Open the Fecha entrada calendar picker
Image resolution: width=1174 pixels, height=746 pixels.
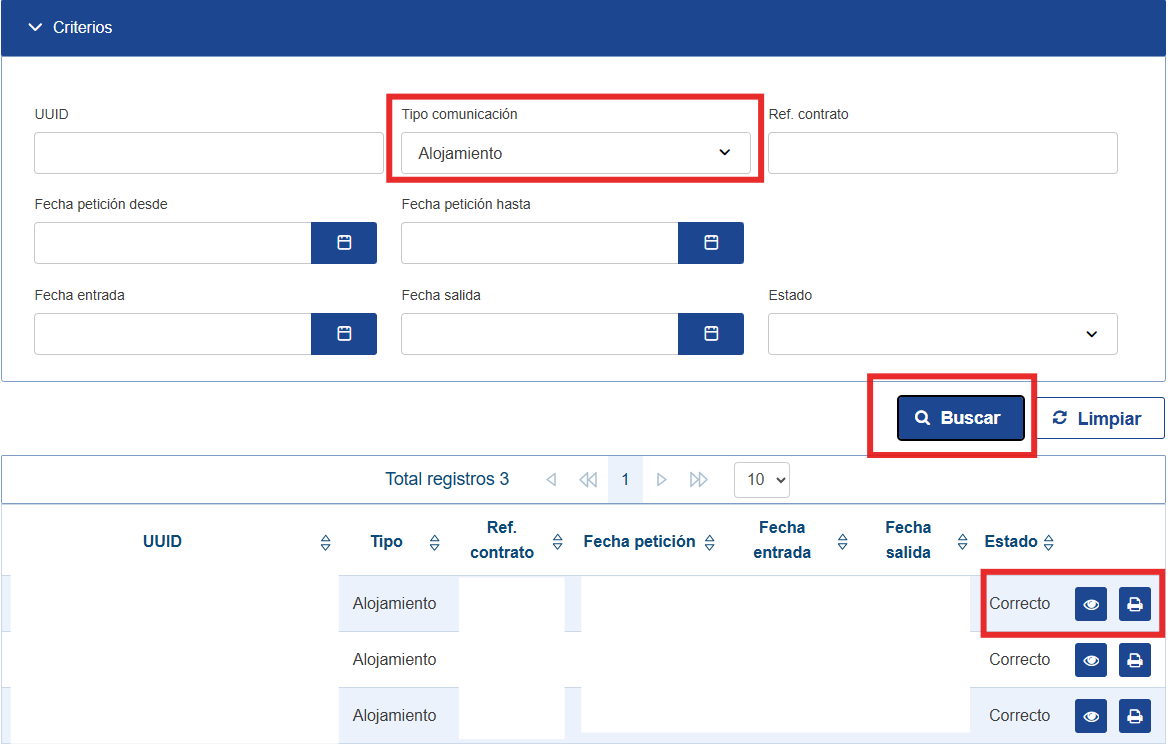pyautogui.click(x=343, y=334)
